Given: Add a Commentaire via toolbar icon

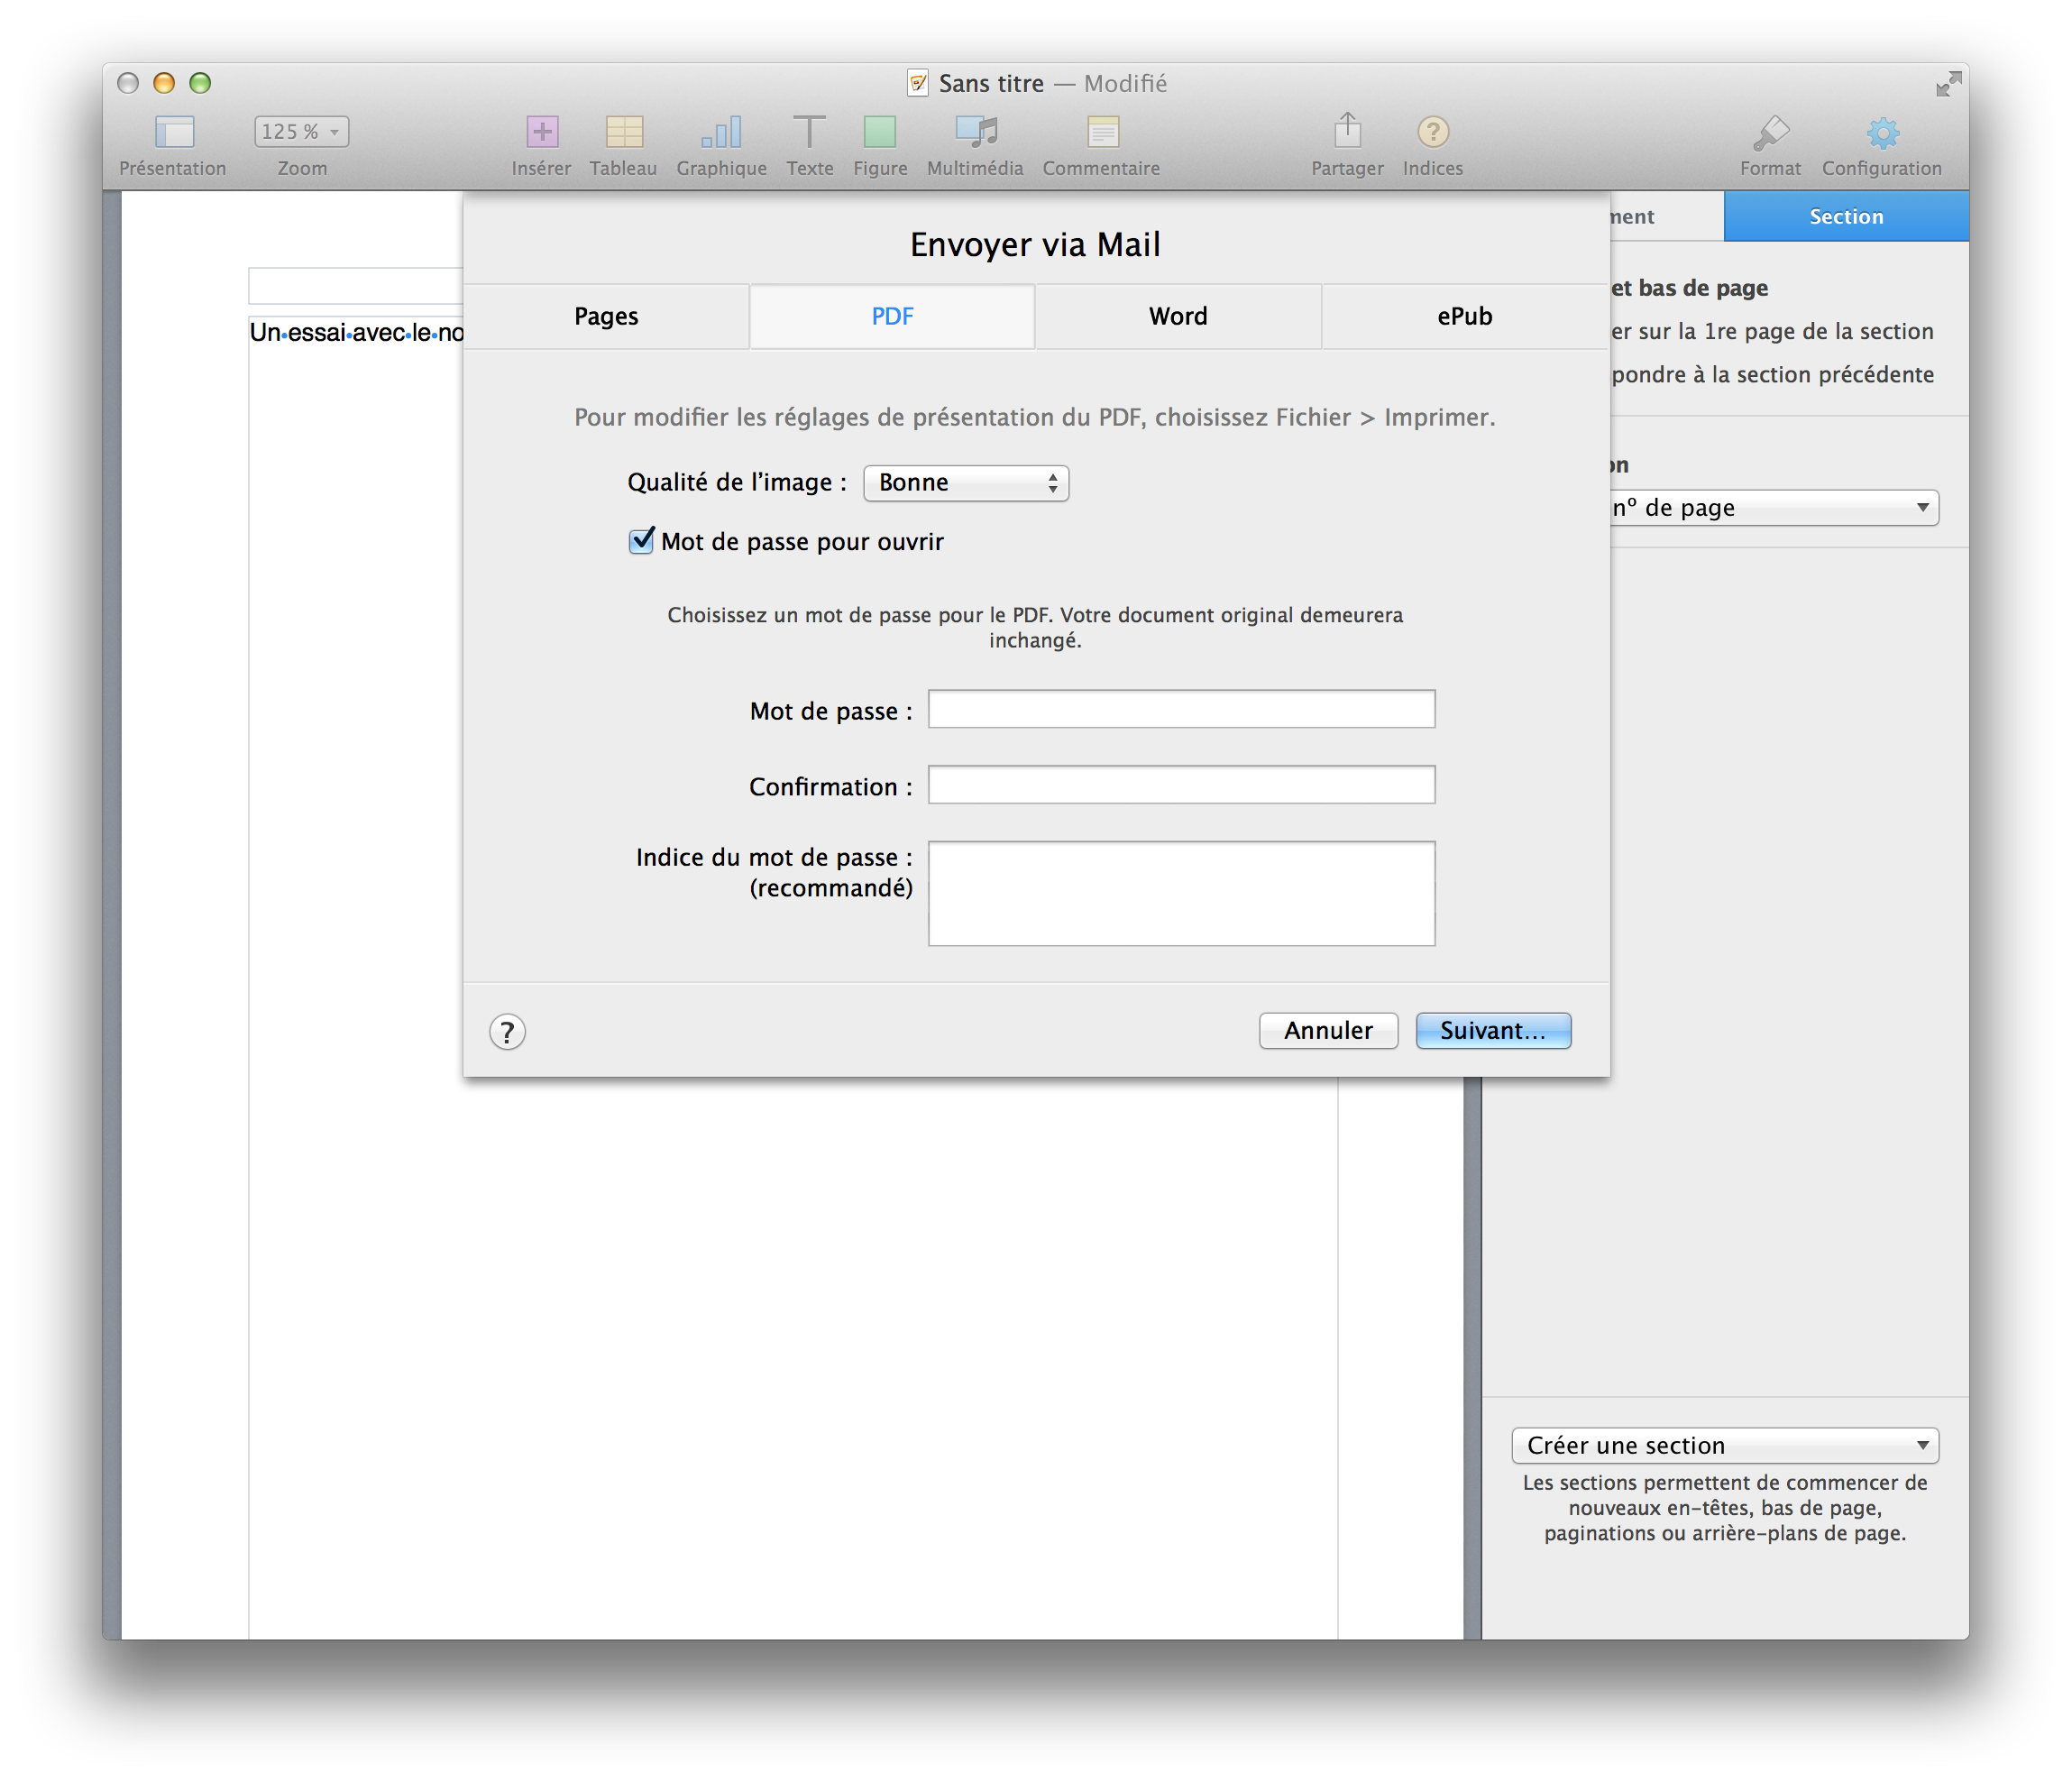Looking at the screenshot, I should pos(1102,132).
